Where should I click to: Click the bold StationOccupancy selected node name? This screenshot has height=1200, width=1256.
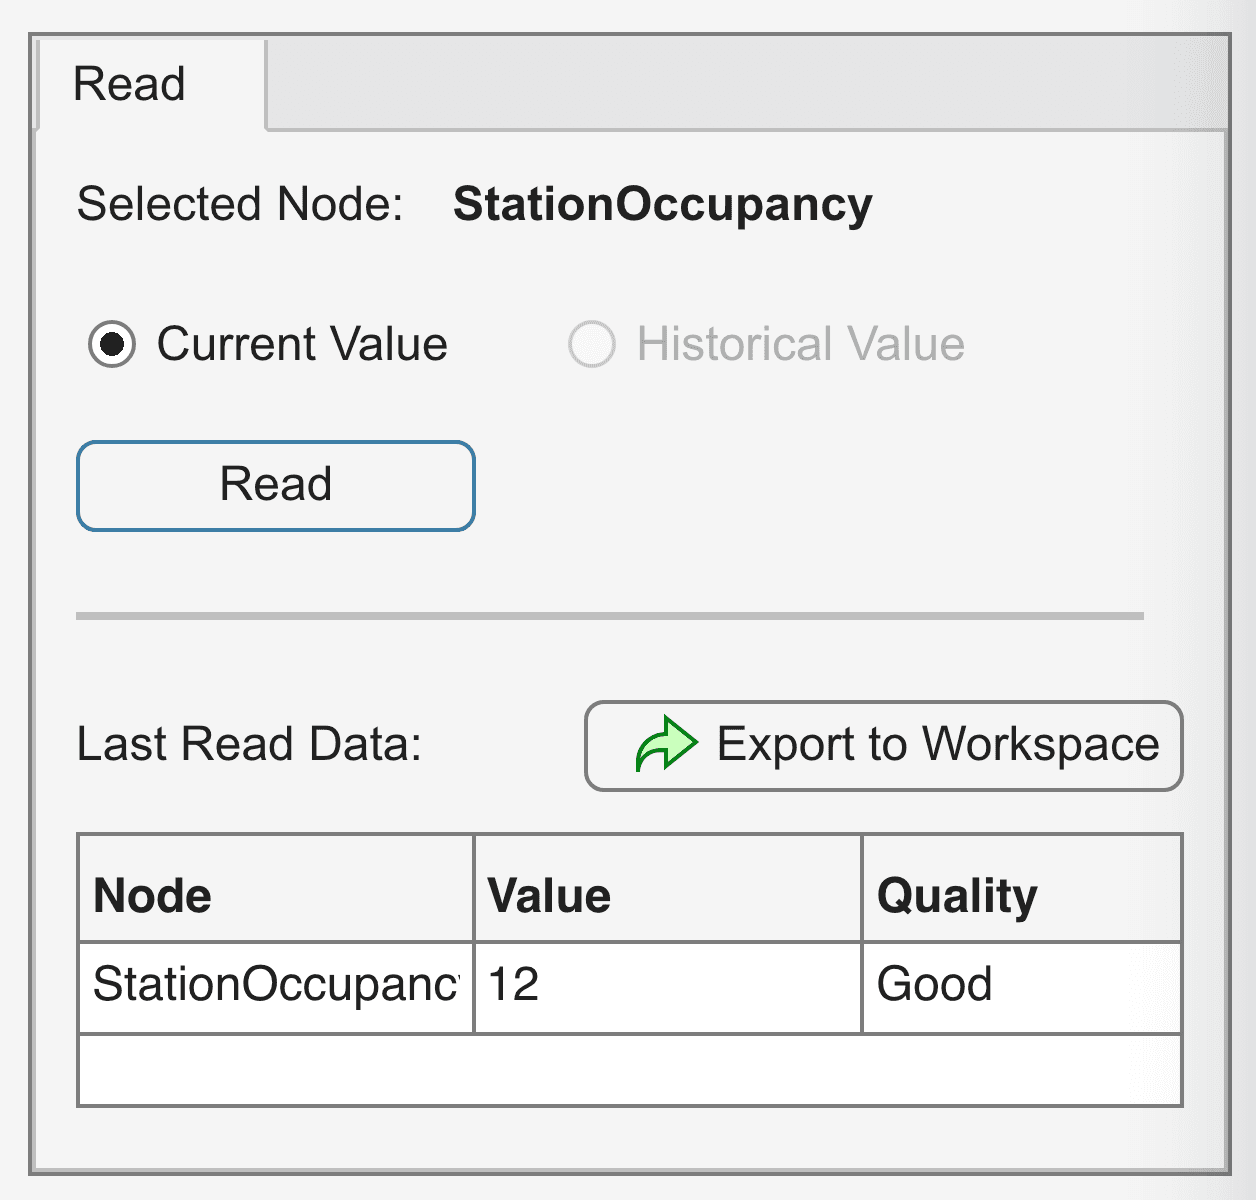663,205
